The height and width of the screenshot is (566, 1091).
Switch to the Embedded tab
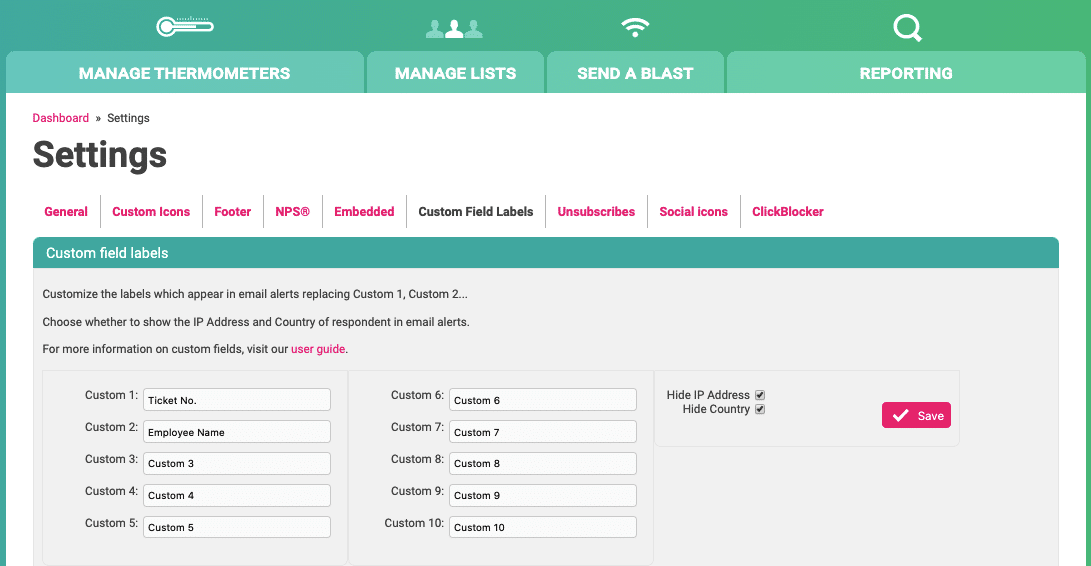(x=364, y=212)
